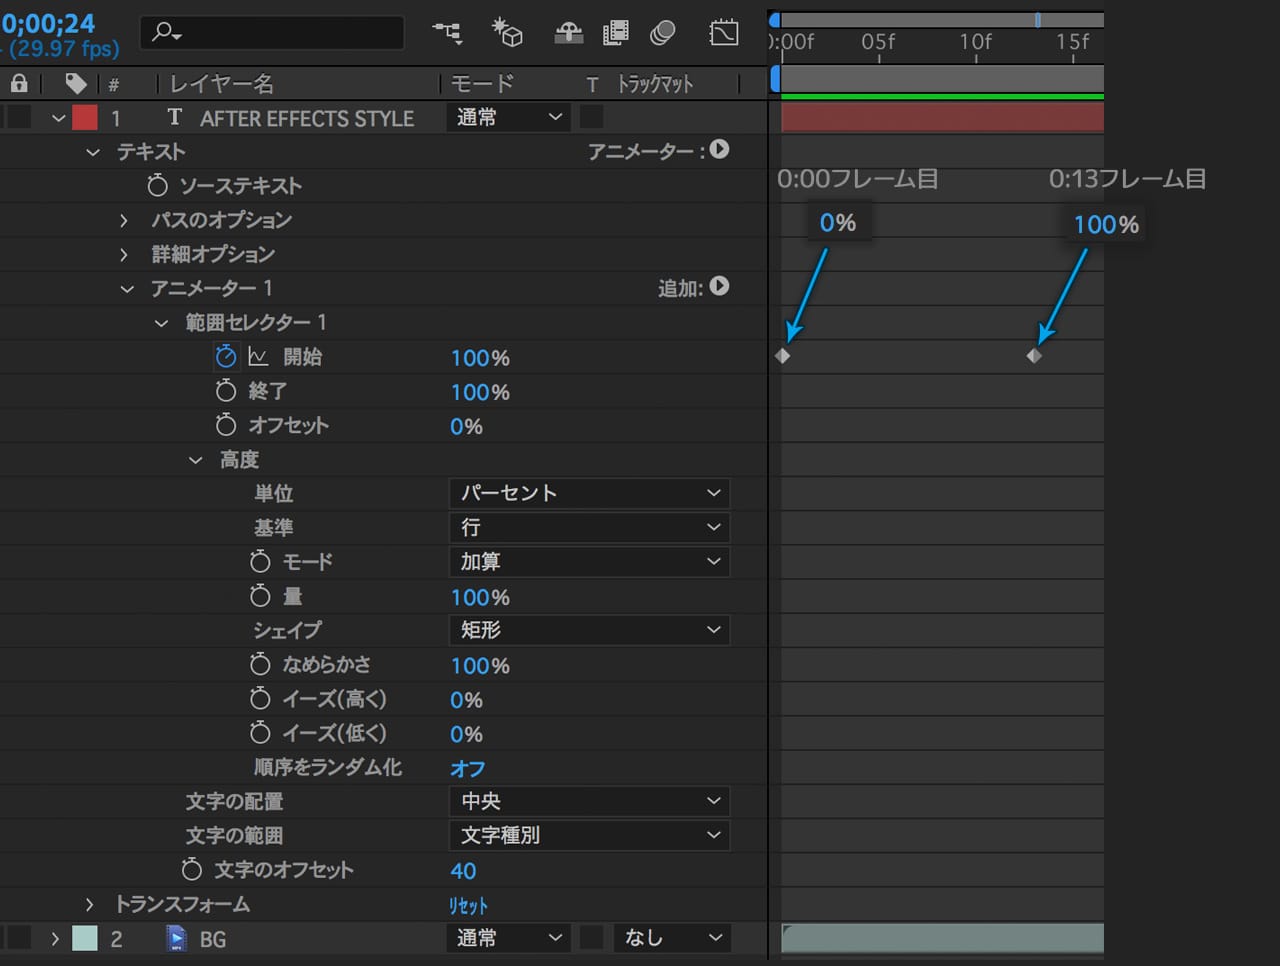Toggle the Draft 3D icon
The image size is (1280, 966).
508,33
